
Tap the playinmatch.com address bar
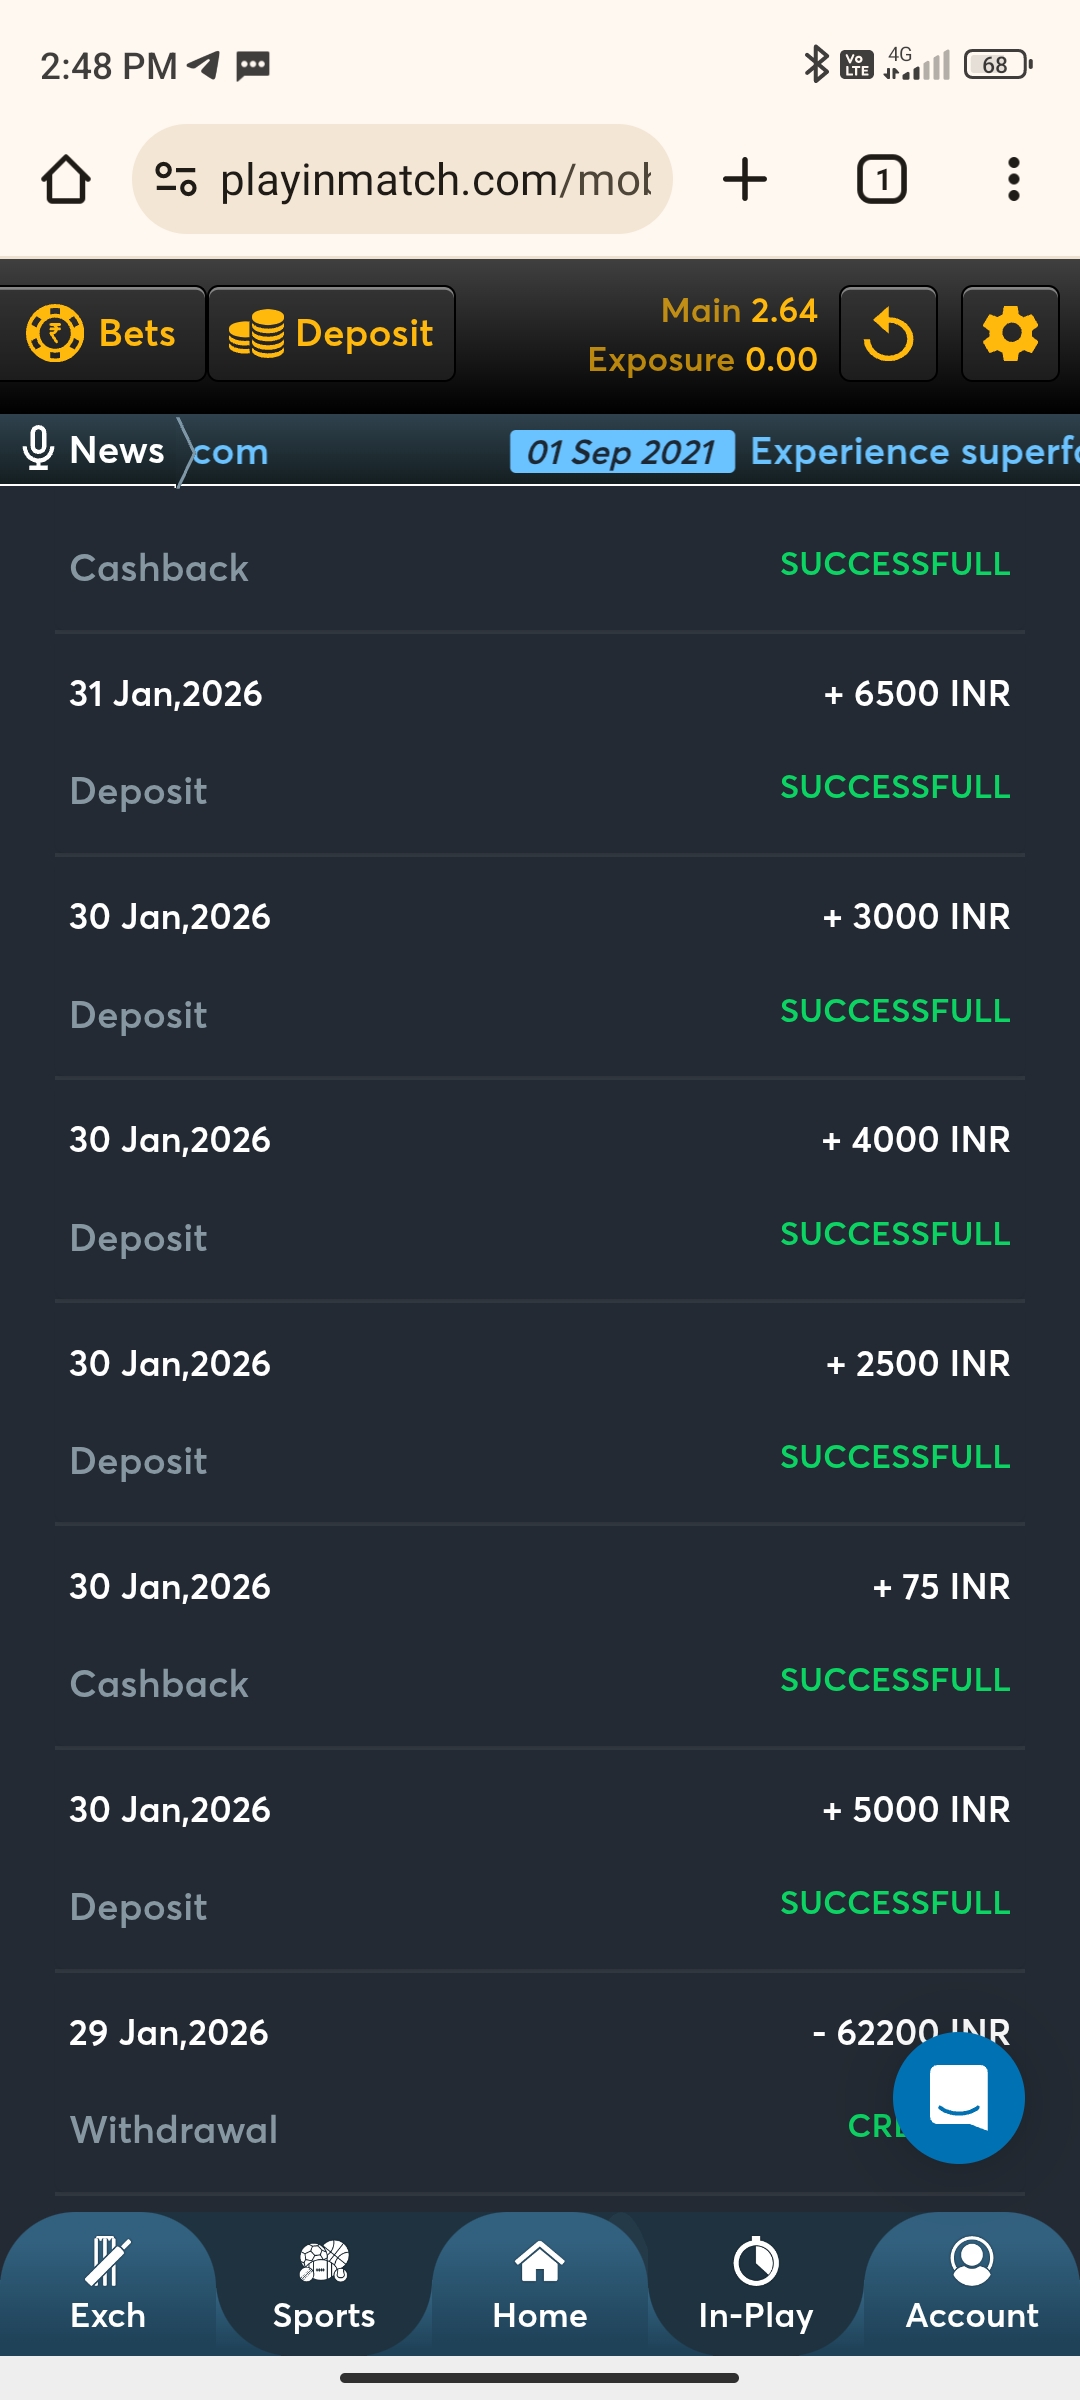tap(435, 180)
